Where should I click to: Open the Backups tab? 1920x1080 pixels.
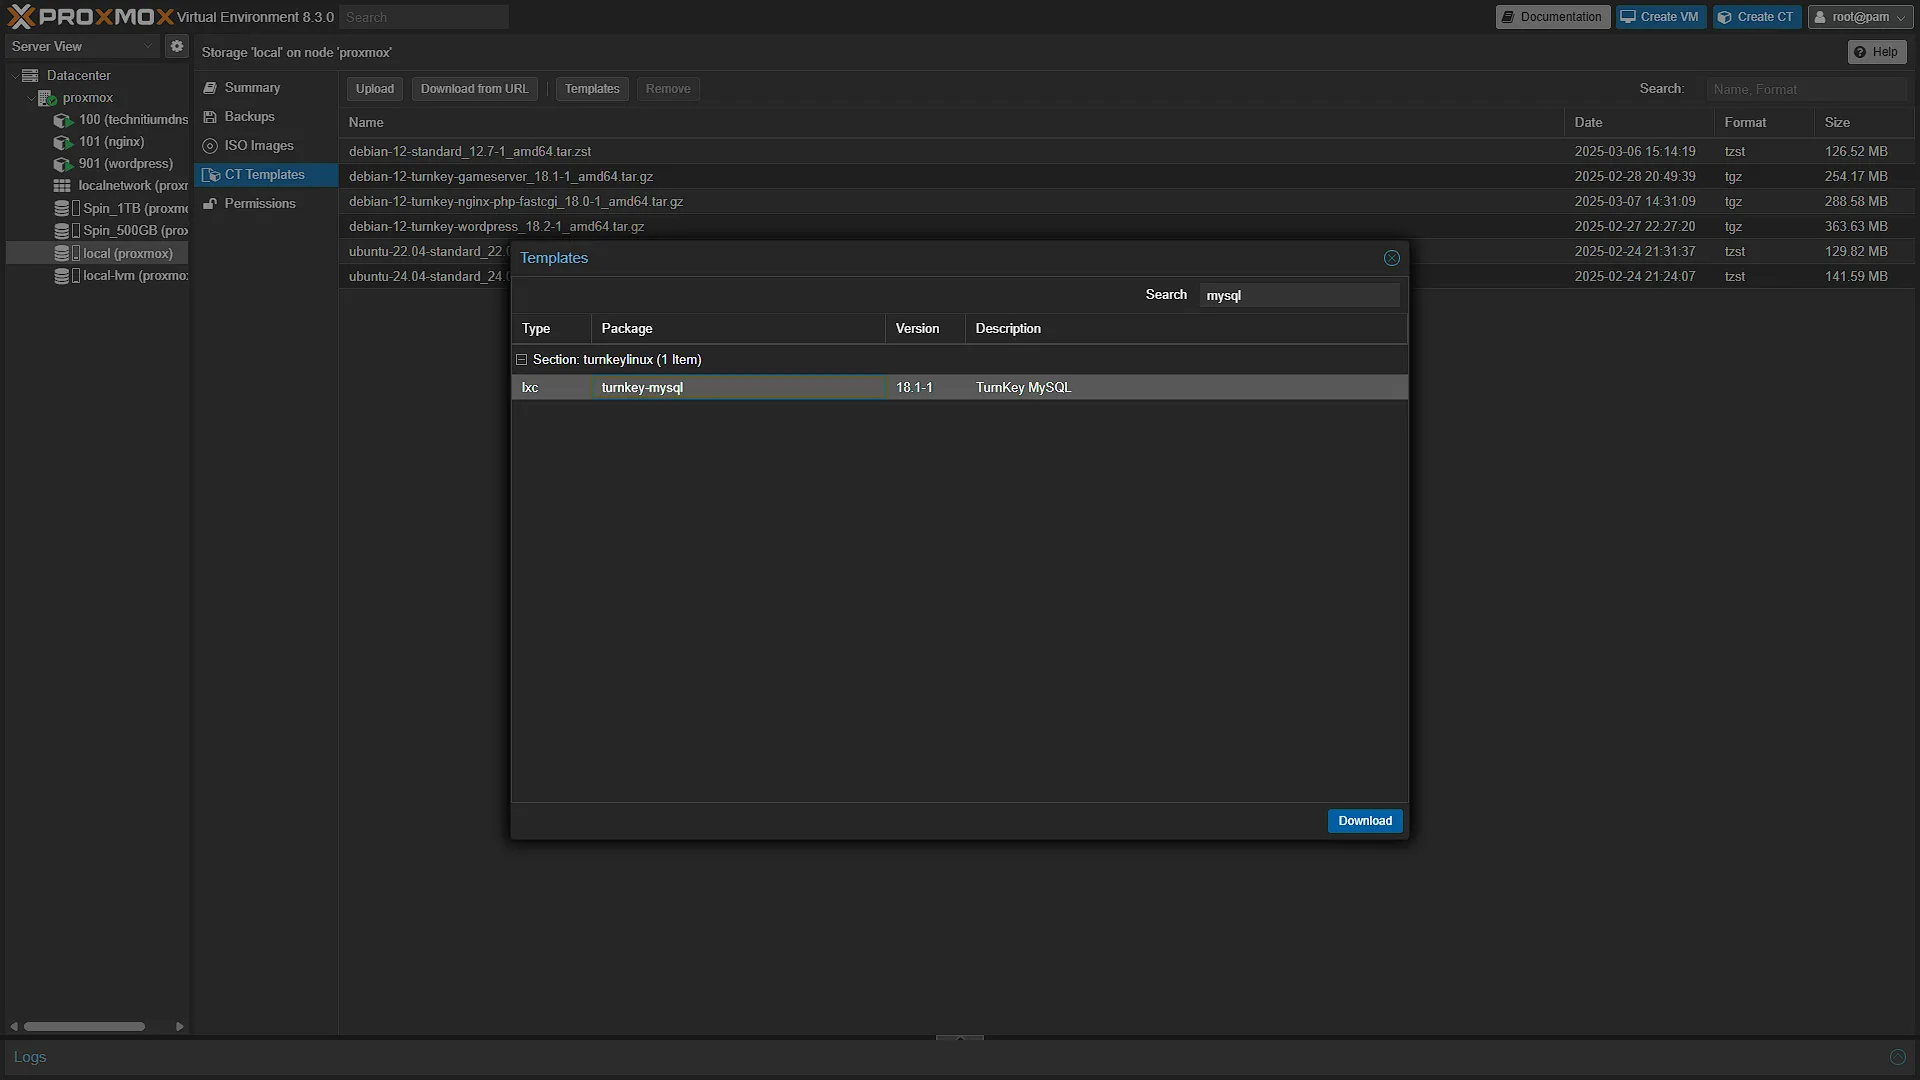coord(265,117)
